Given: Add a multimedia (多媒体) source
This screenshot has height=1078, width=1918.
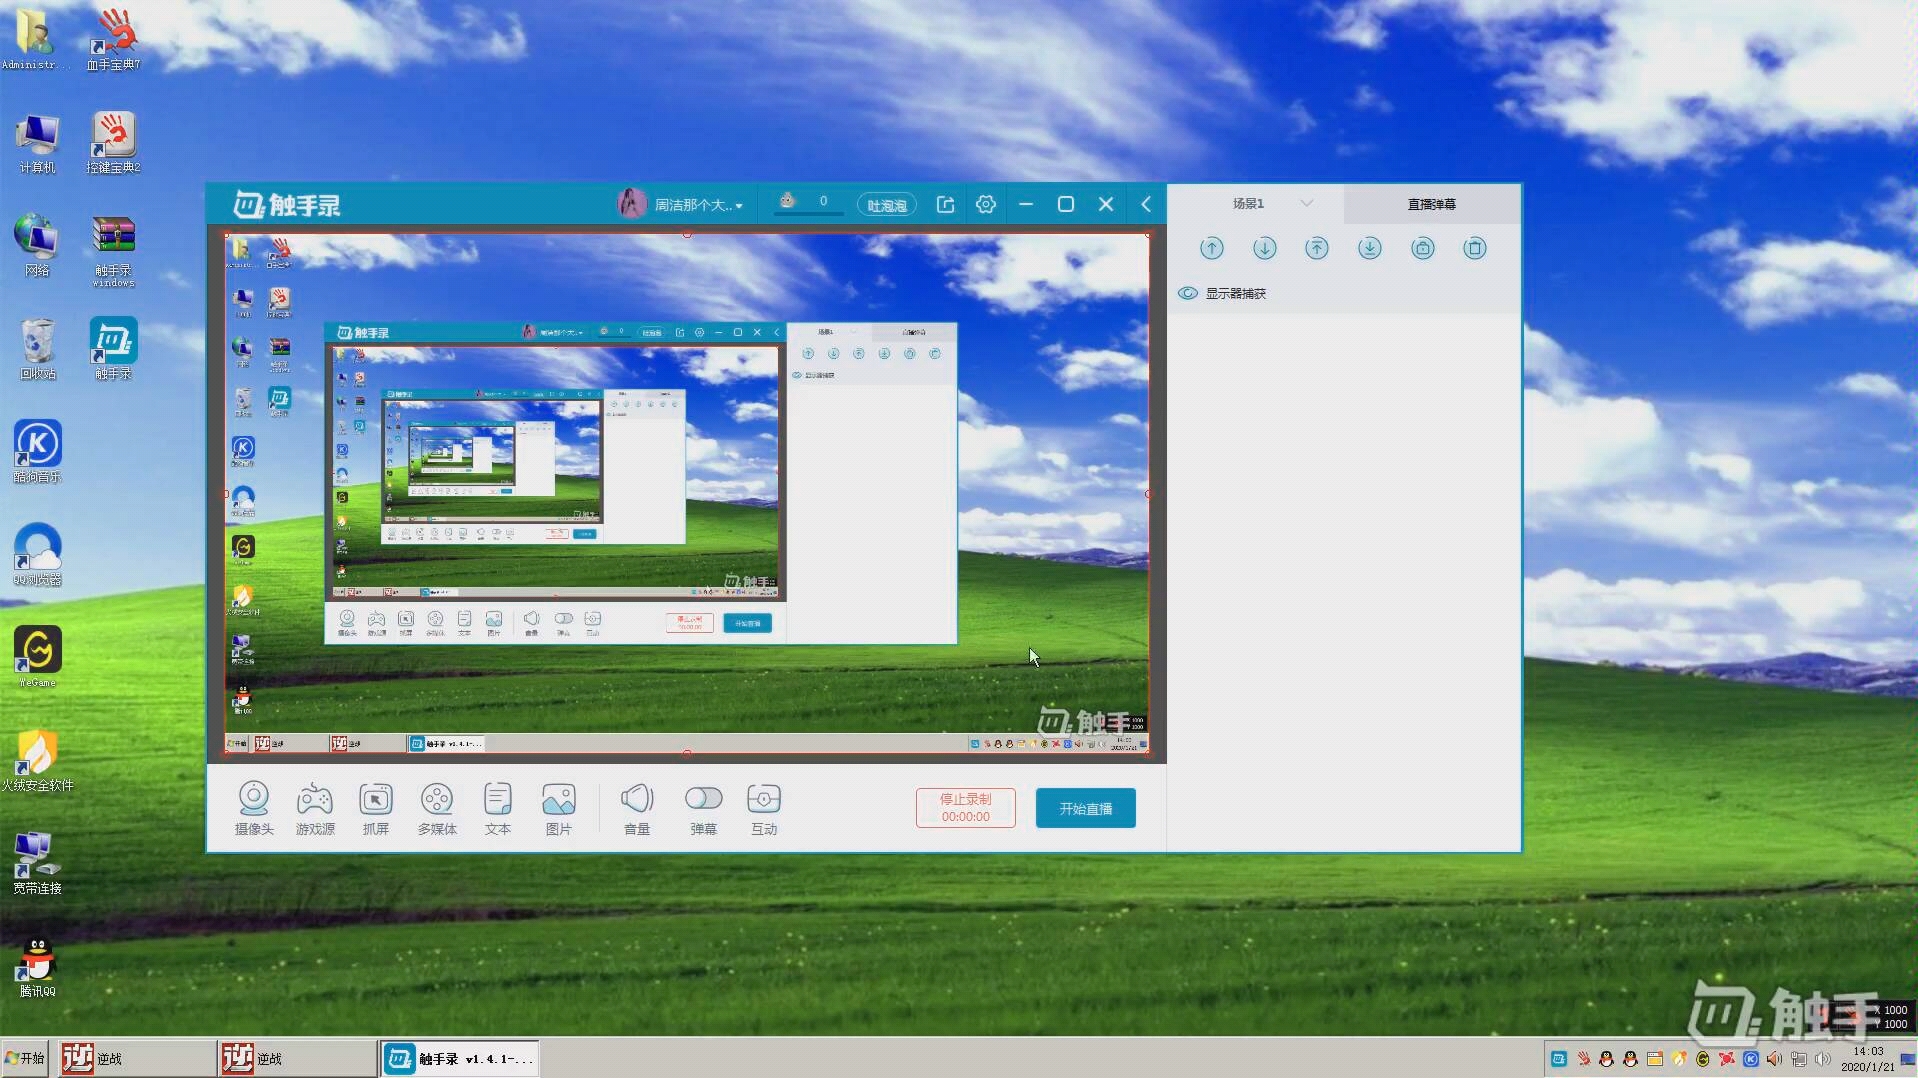Looking at the screenshot, I should coord(437,808).
